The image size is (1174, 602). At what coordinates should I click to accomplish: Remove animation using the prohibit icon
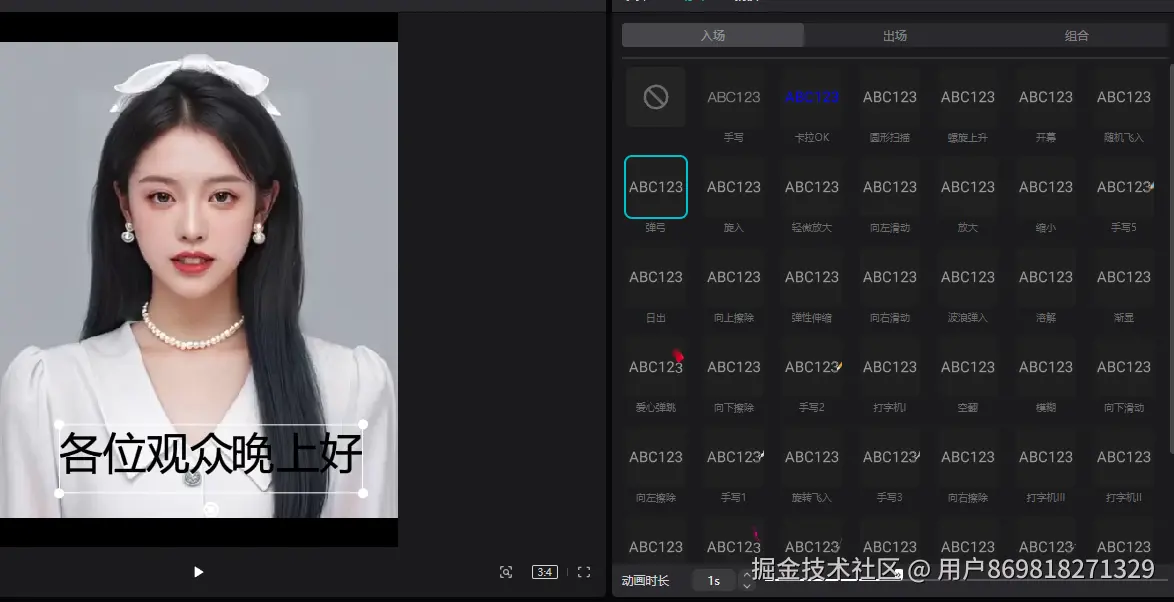point(655,96)
